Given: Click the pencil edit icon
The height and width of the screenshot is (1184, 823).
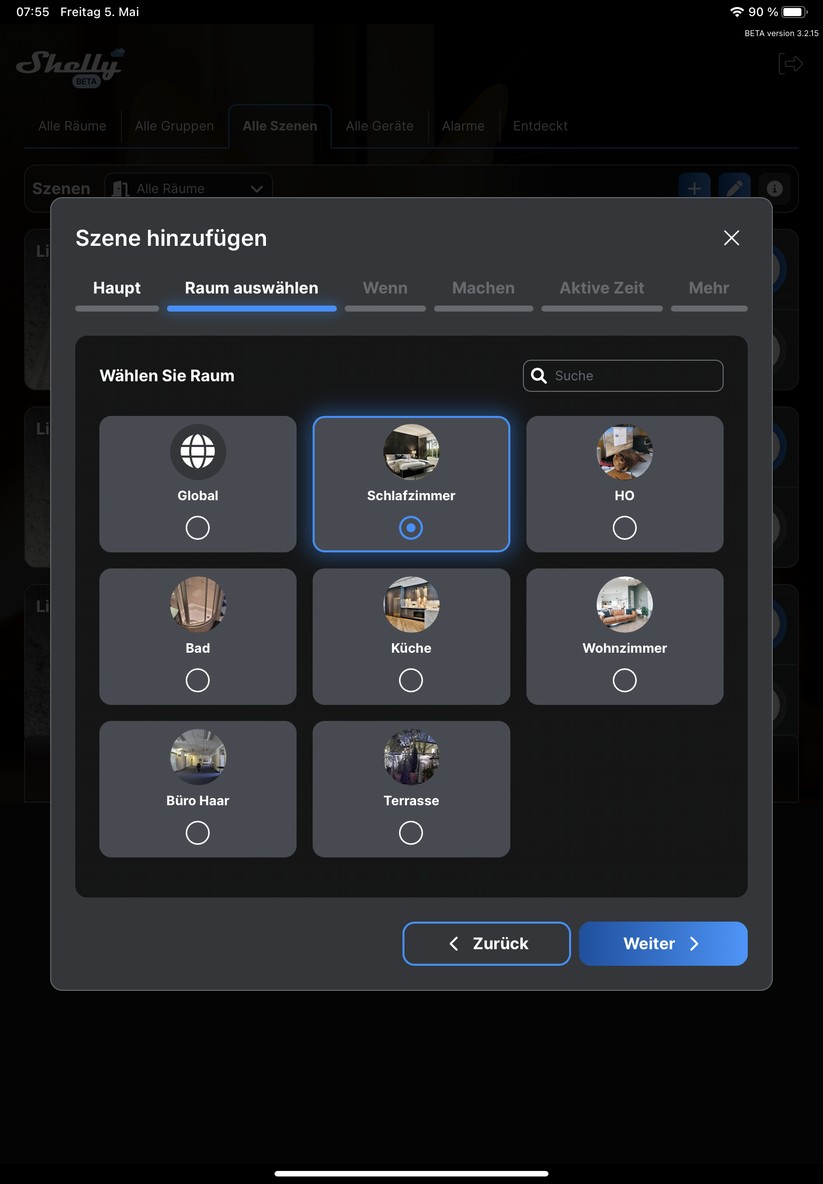Looking at the screenshot, I should pos(734,188).
